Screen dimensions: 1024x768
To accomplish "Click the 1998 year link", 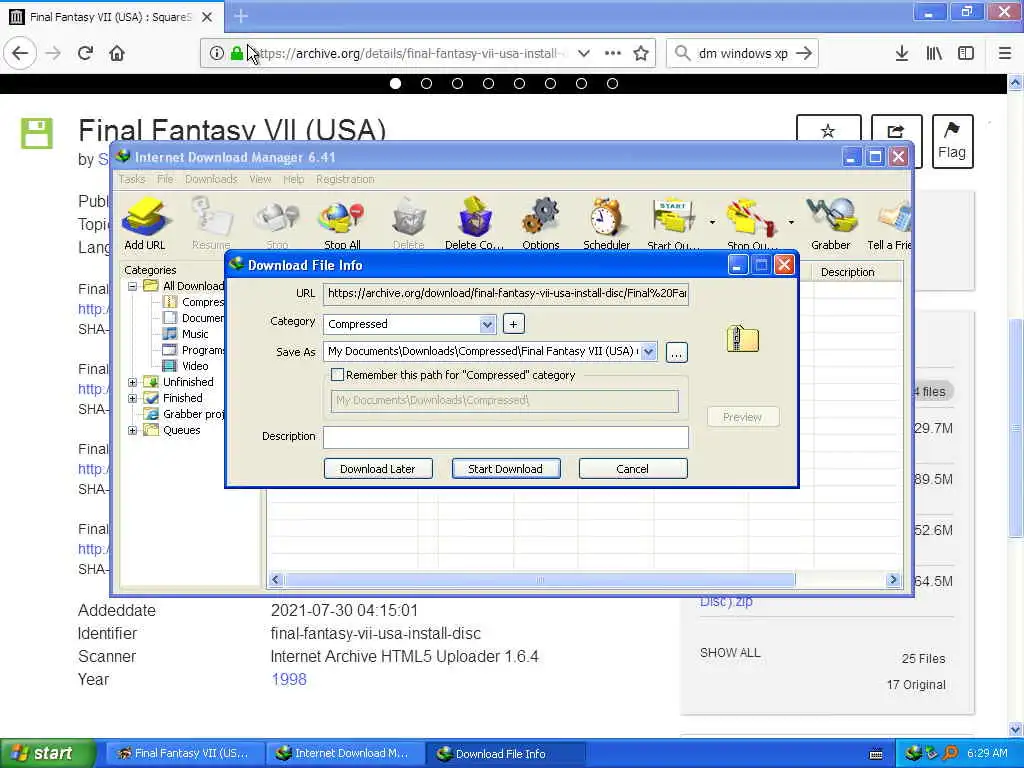I will [289, 679].
